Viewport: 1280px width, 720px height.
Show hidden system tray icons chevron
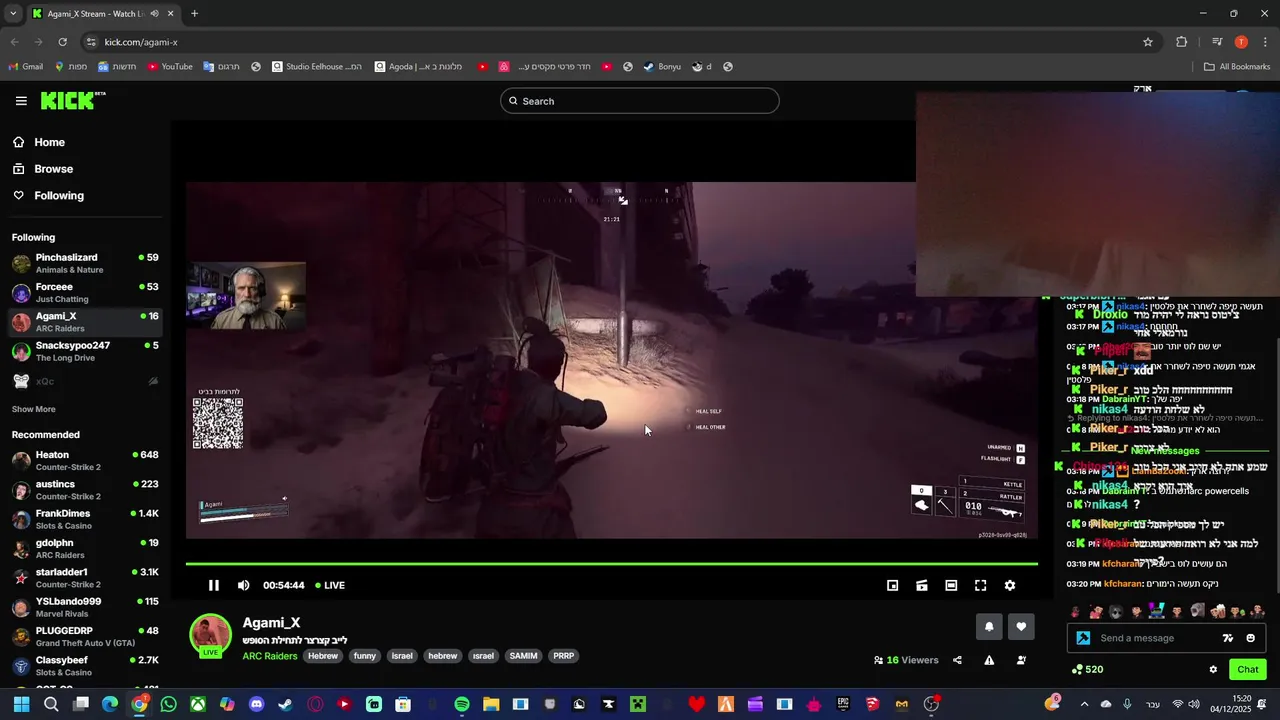[1084, 705]
